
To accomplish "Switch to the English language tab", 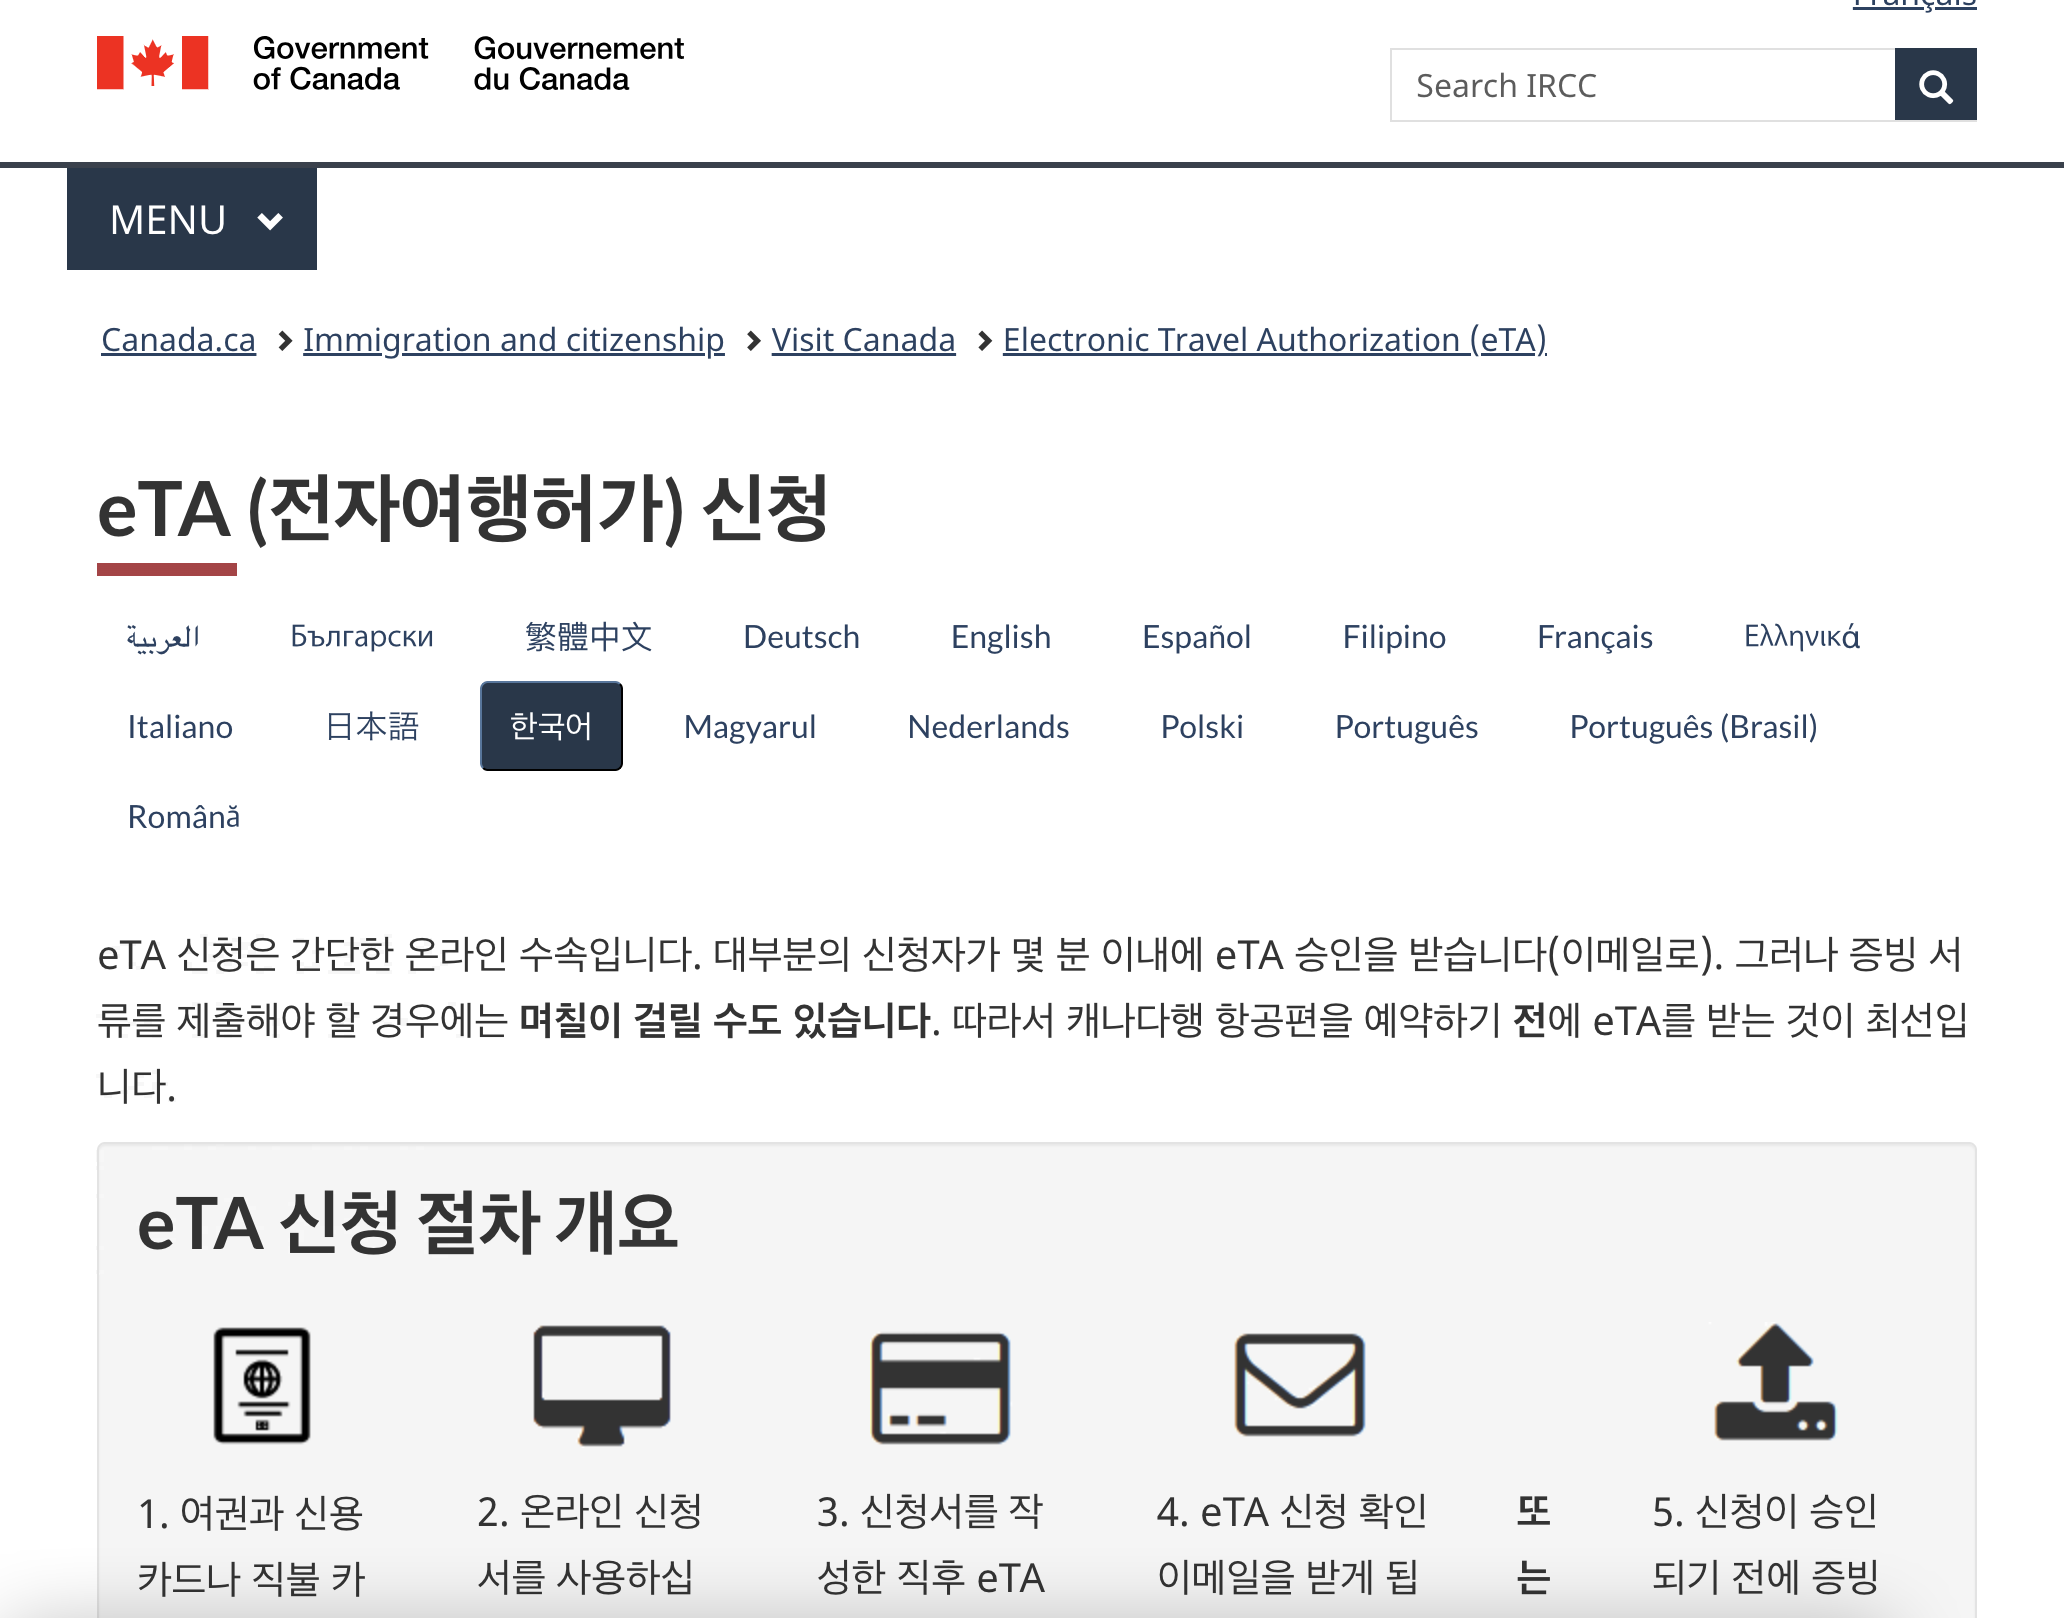I will (1000, 637).
